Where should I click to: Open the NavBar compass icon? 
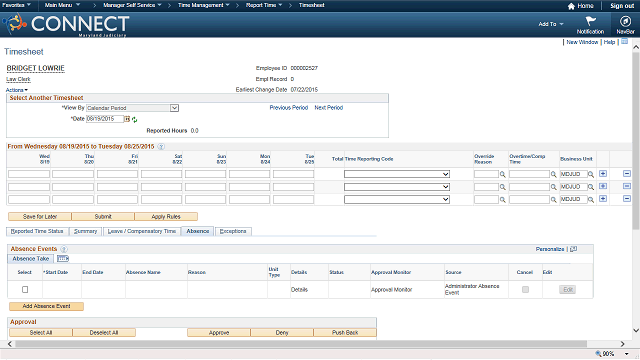coord(625,21)
